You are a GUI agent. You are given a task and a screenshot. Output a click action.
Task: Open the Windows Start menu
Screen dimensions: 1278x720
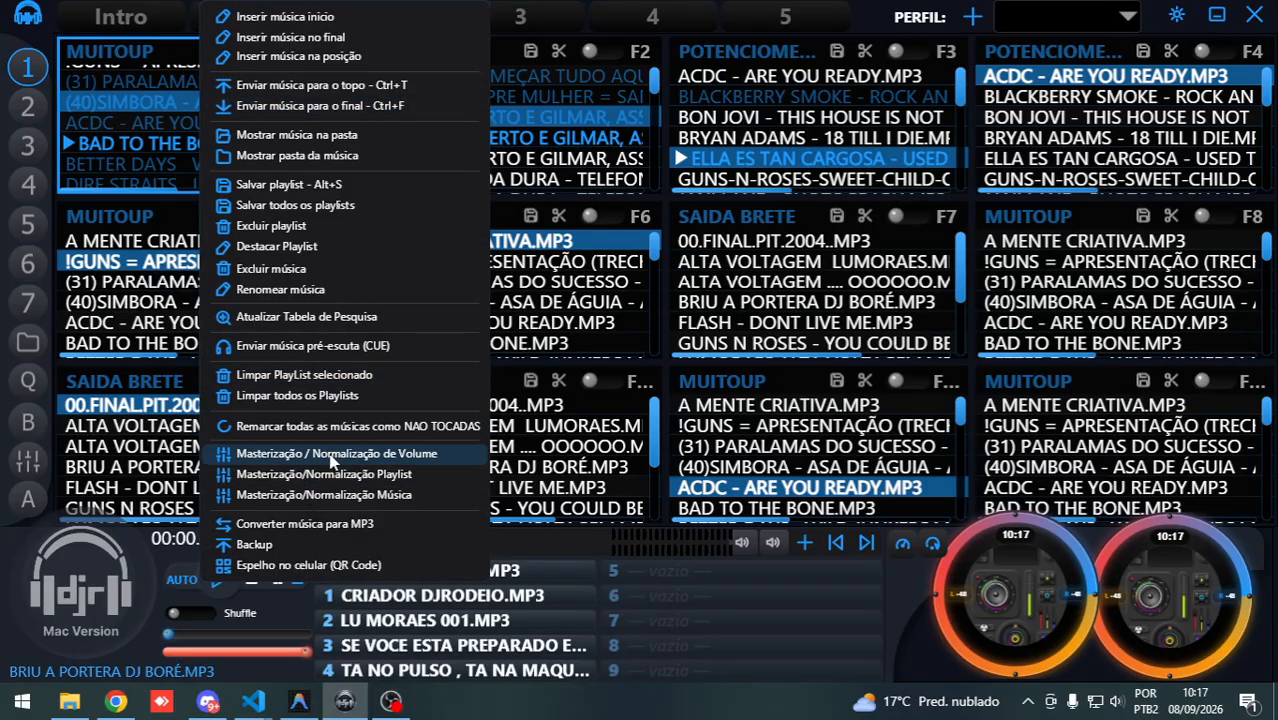(22, 701)
